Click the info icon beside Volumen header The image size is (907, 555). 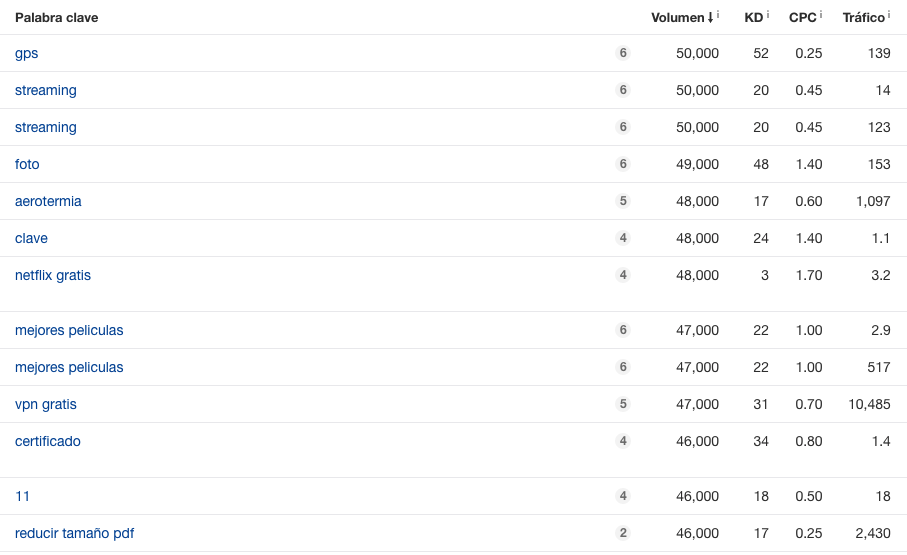[718, 14]
